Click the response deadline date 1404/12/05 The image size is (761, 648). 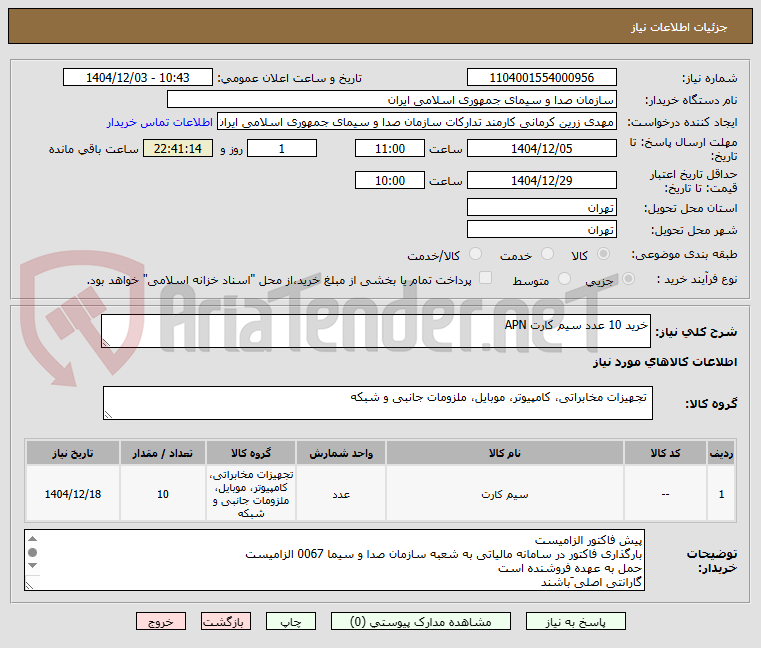coord(542,149)
